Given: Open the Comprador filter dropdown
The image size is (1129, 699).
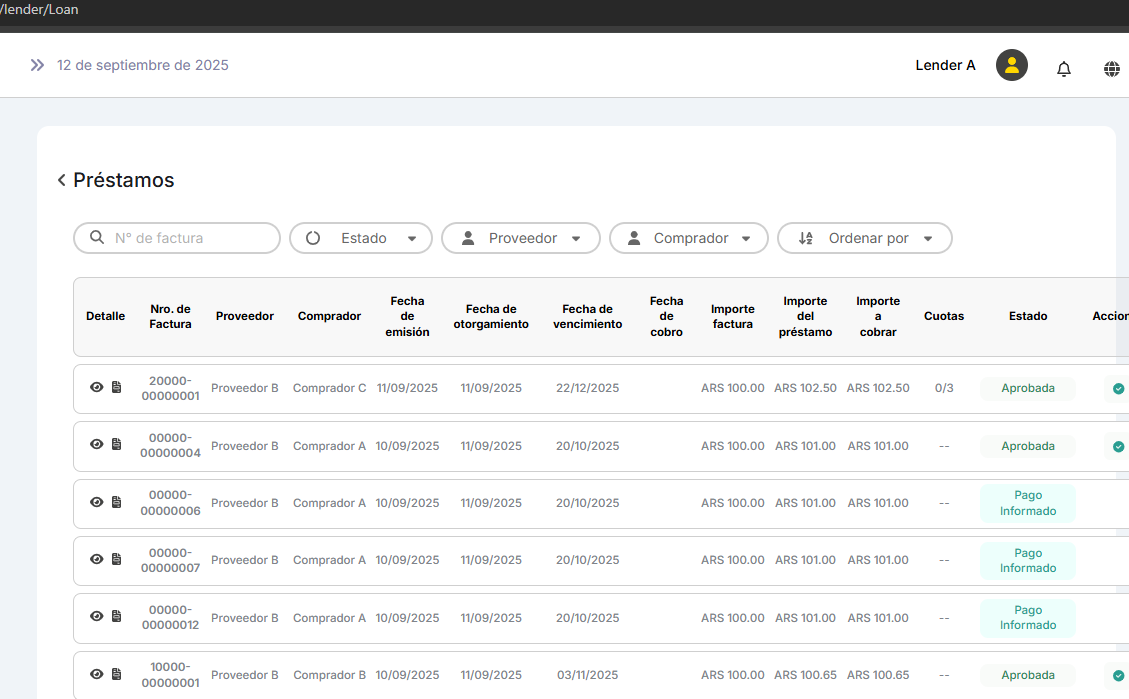Looking at the screenshot, I should point(689,238).
